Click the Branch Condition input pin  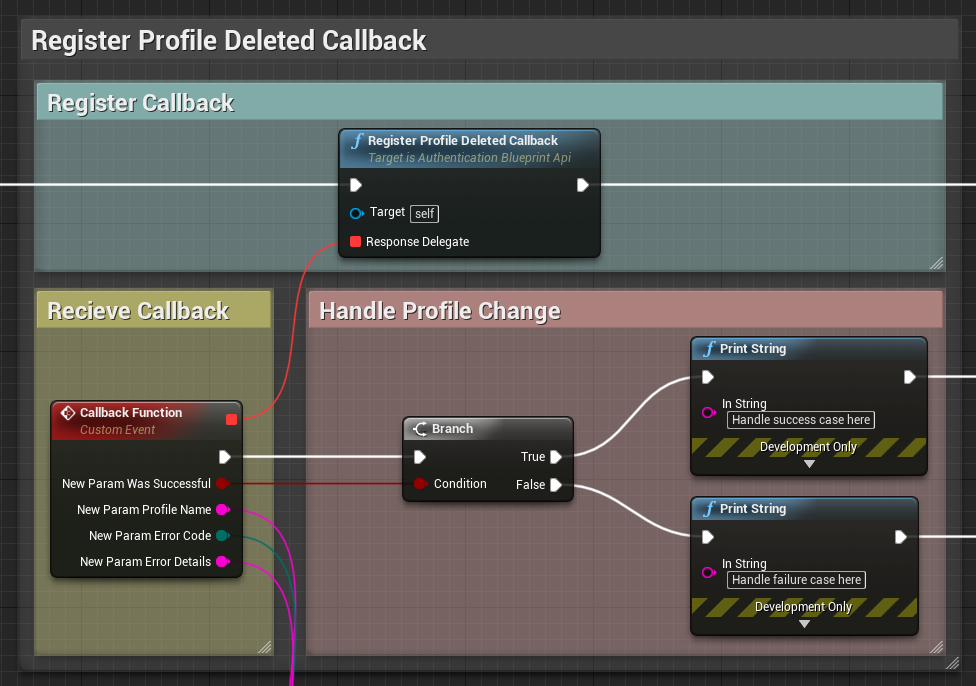click(x=420, y=484)
